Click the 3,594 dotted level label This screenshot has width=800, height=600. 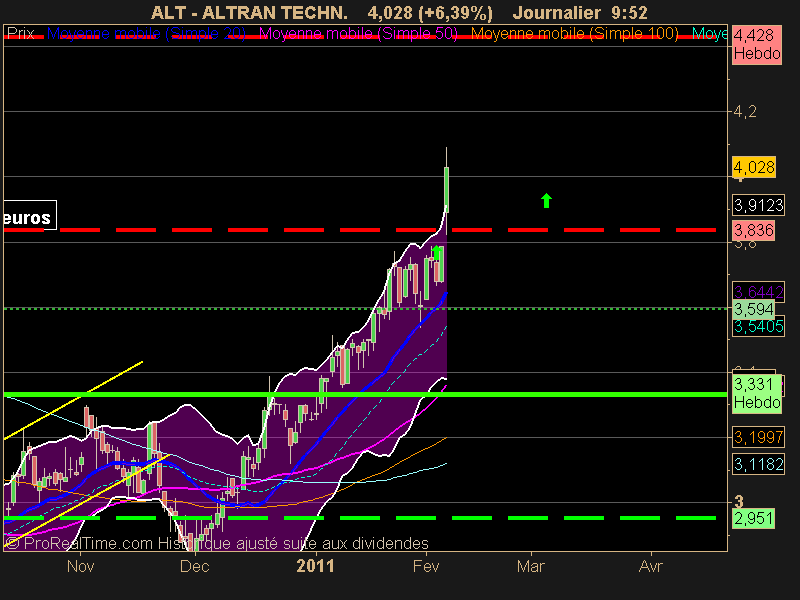tap(754, 309)
